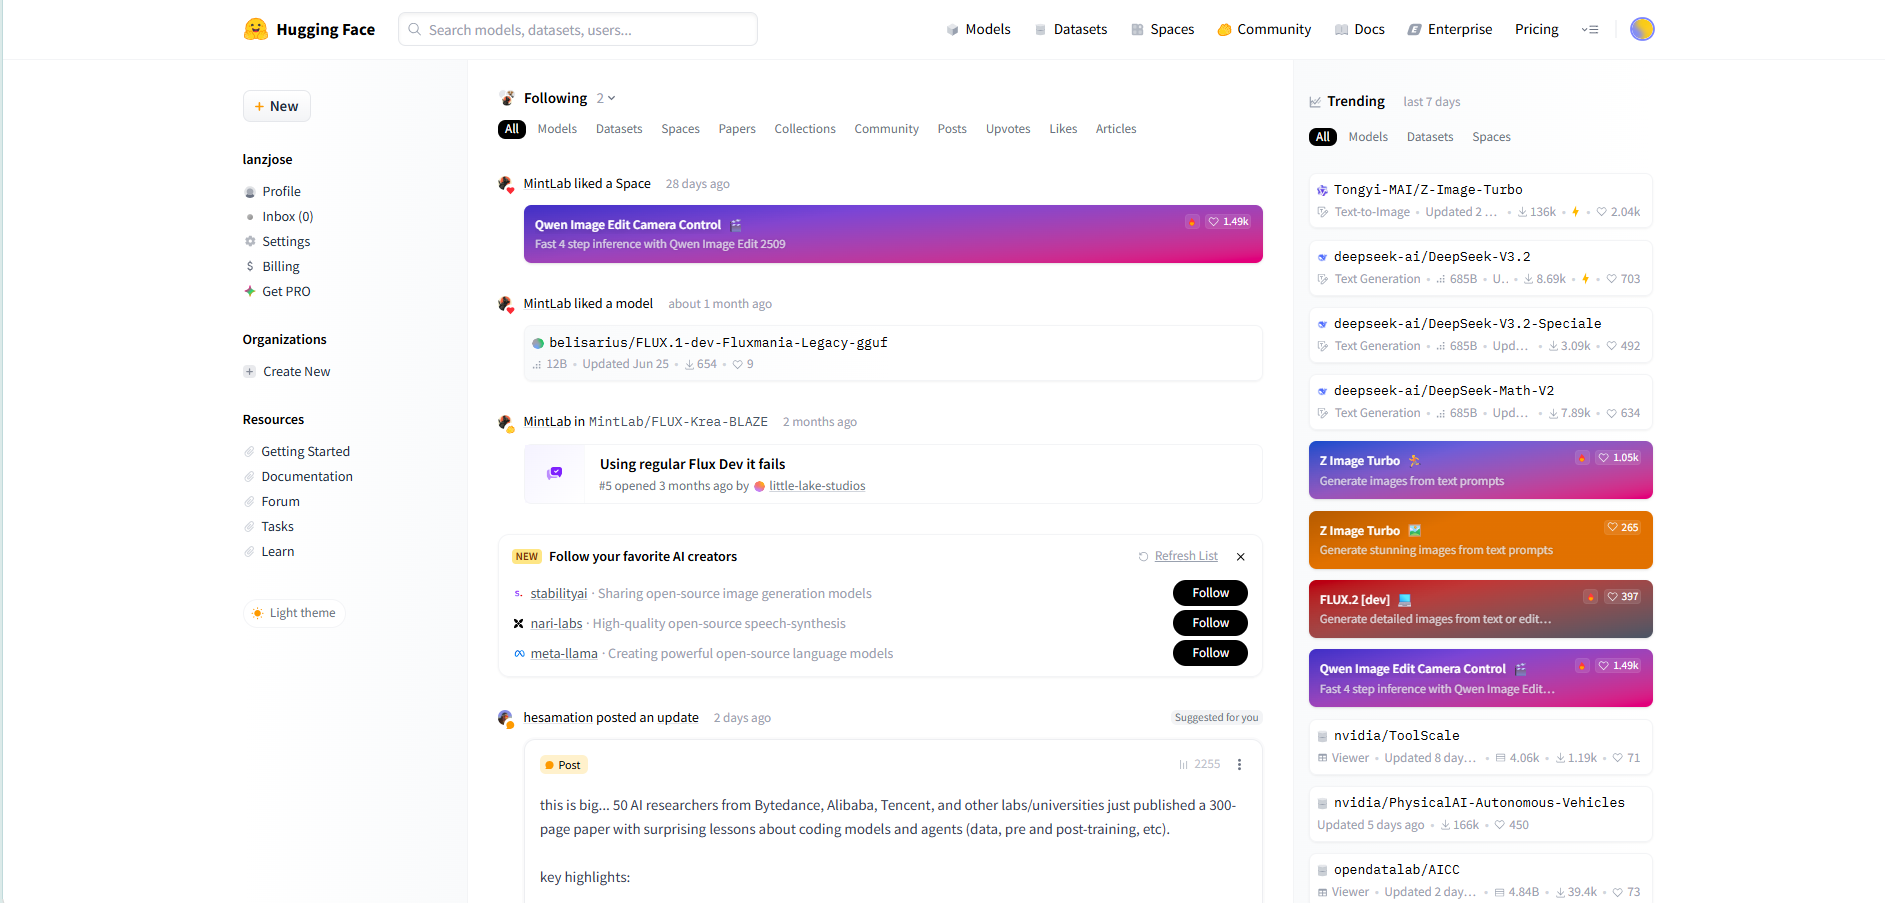Follow the stabilityai creator

(1209, 593)
